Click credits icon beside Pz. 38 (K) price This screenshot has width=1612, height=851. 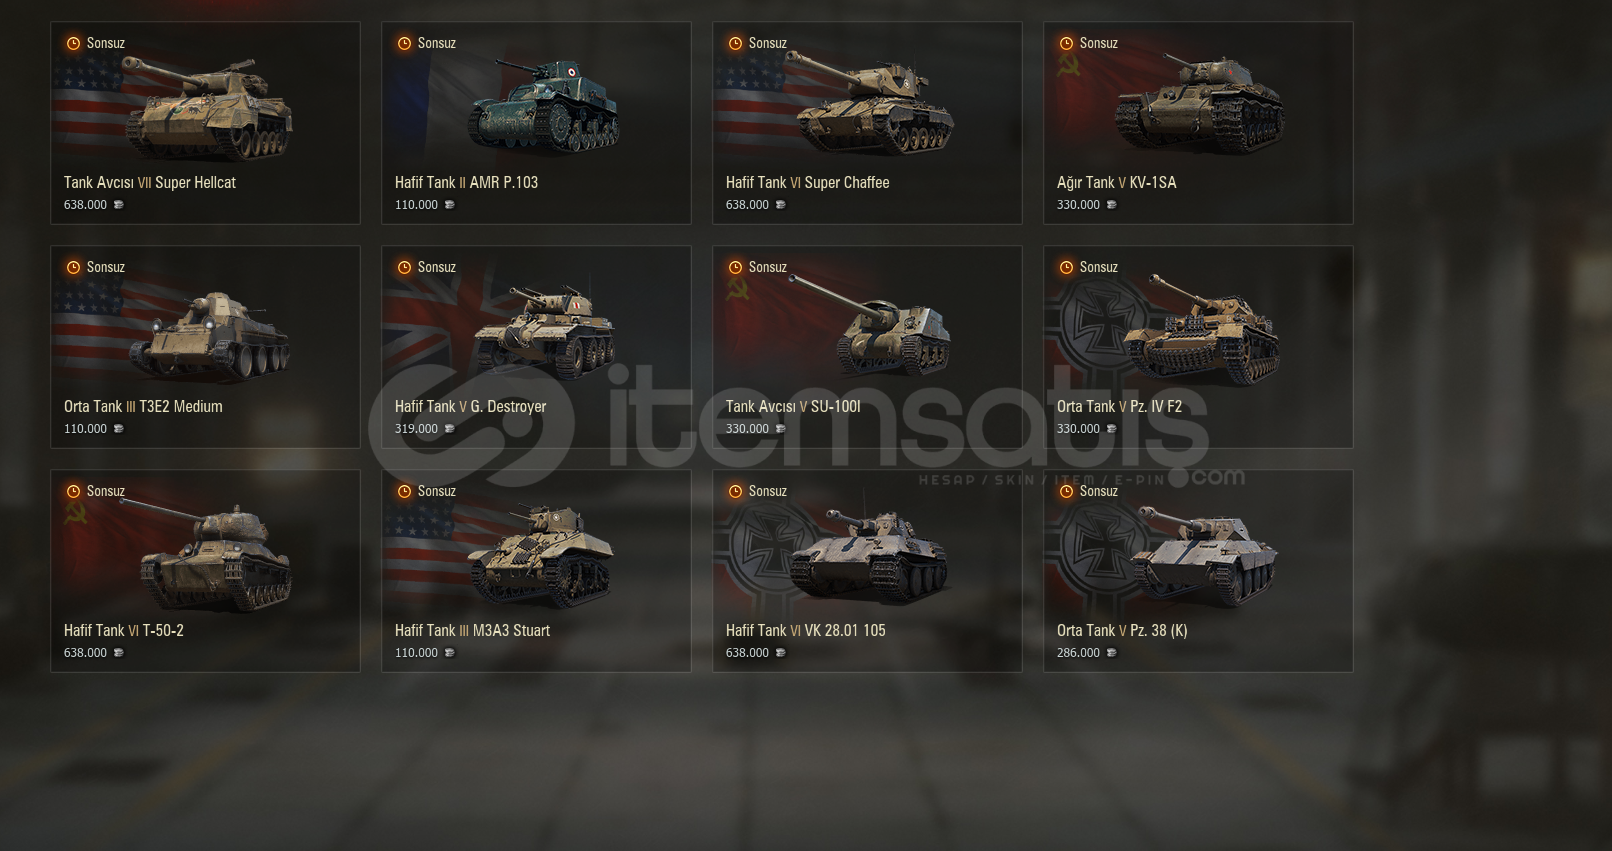tap(1111, 653)
